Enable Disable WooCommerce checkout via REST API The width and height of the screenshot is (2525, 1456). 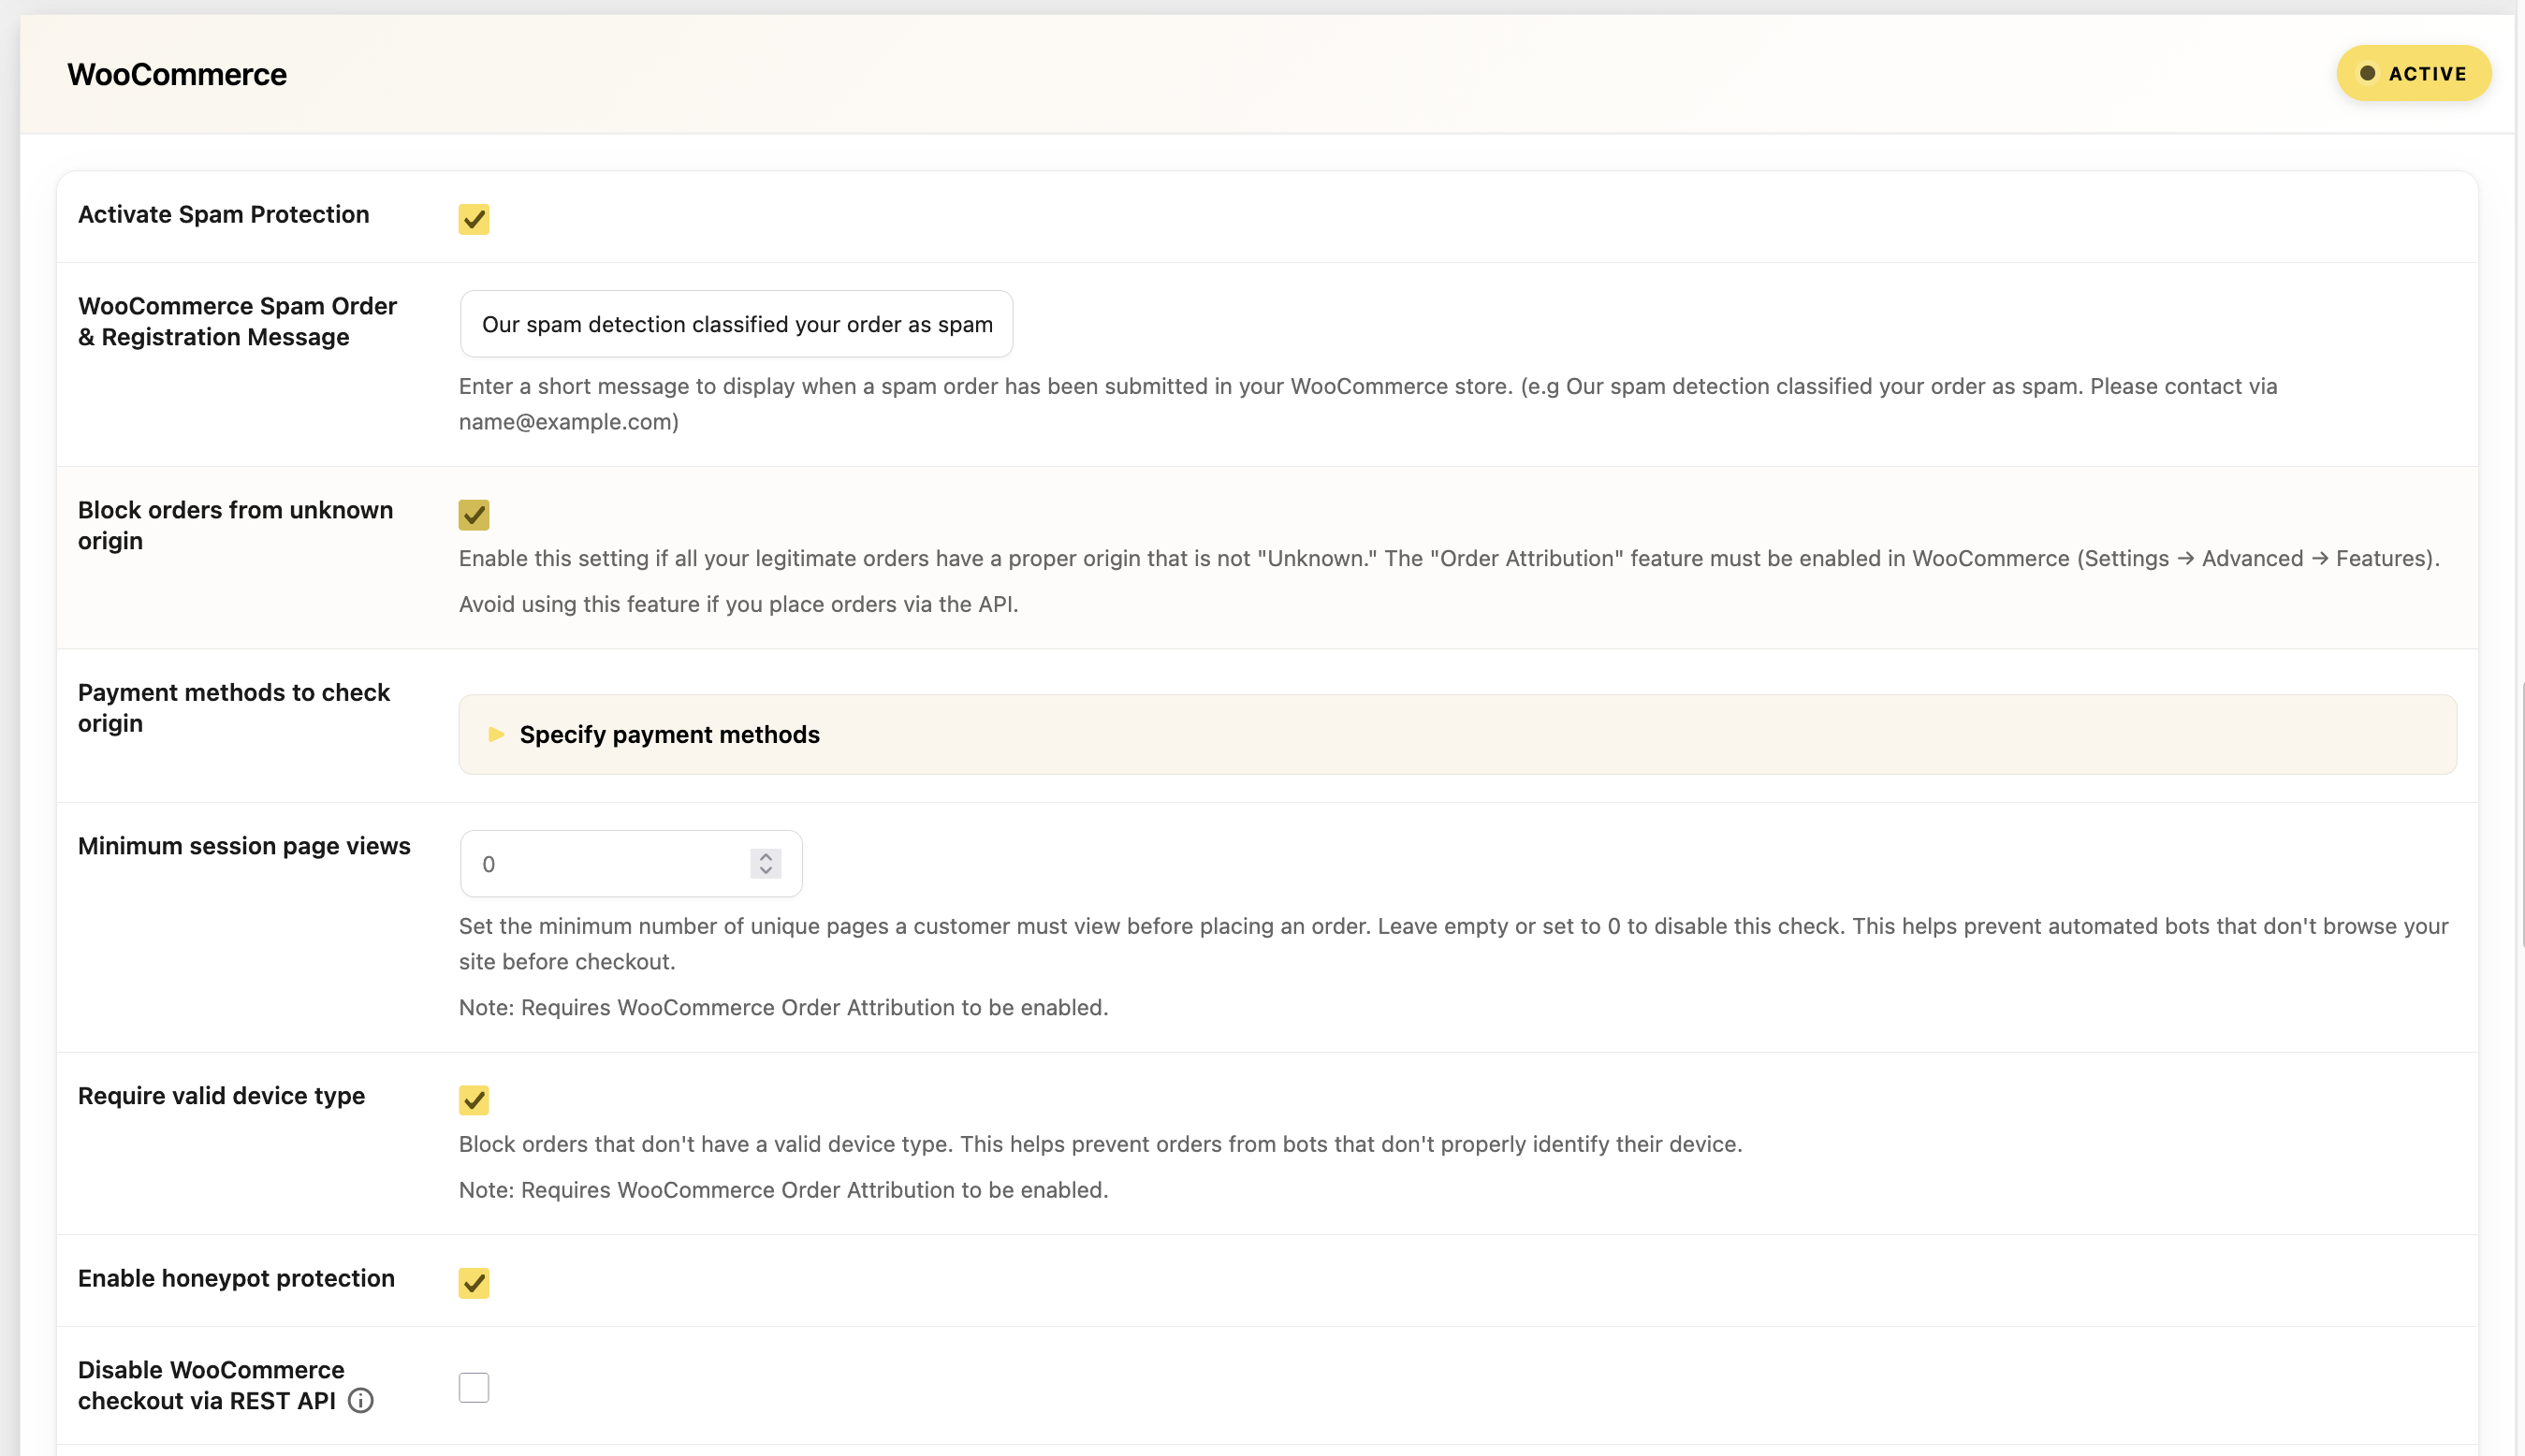coord(474,1388)
